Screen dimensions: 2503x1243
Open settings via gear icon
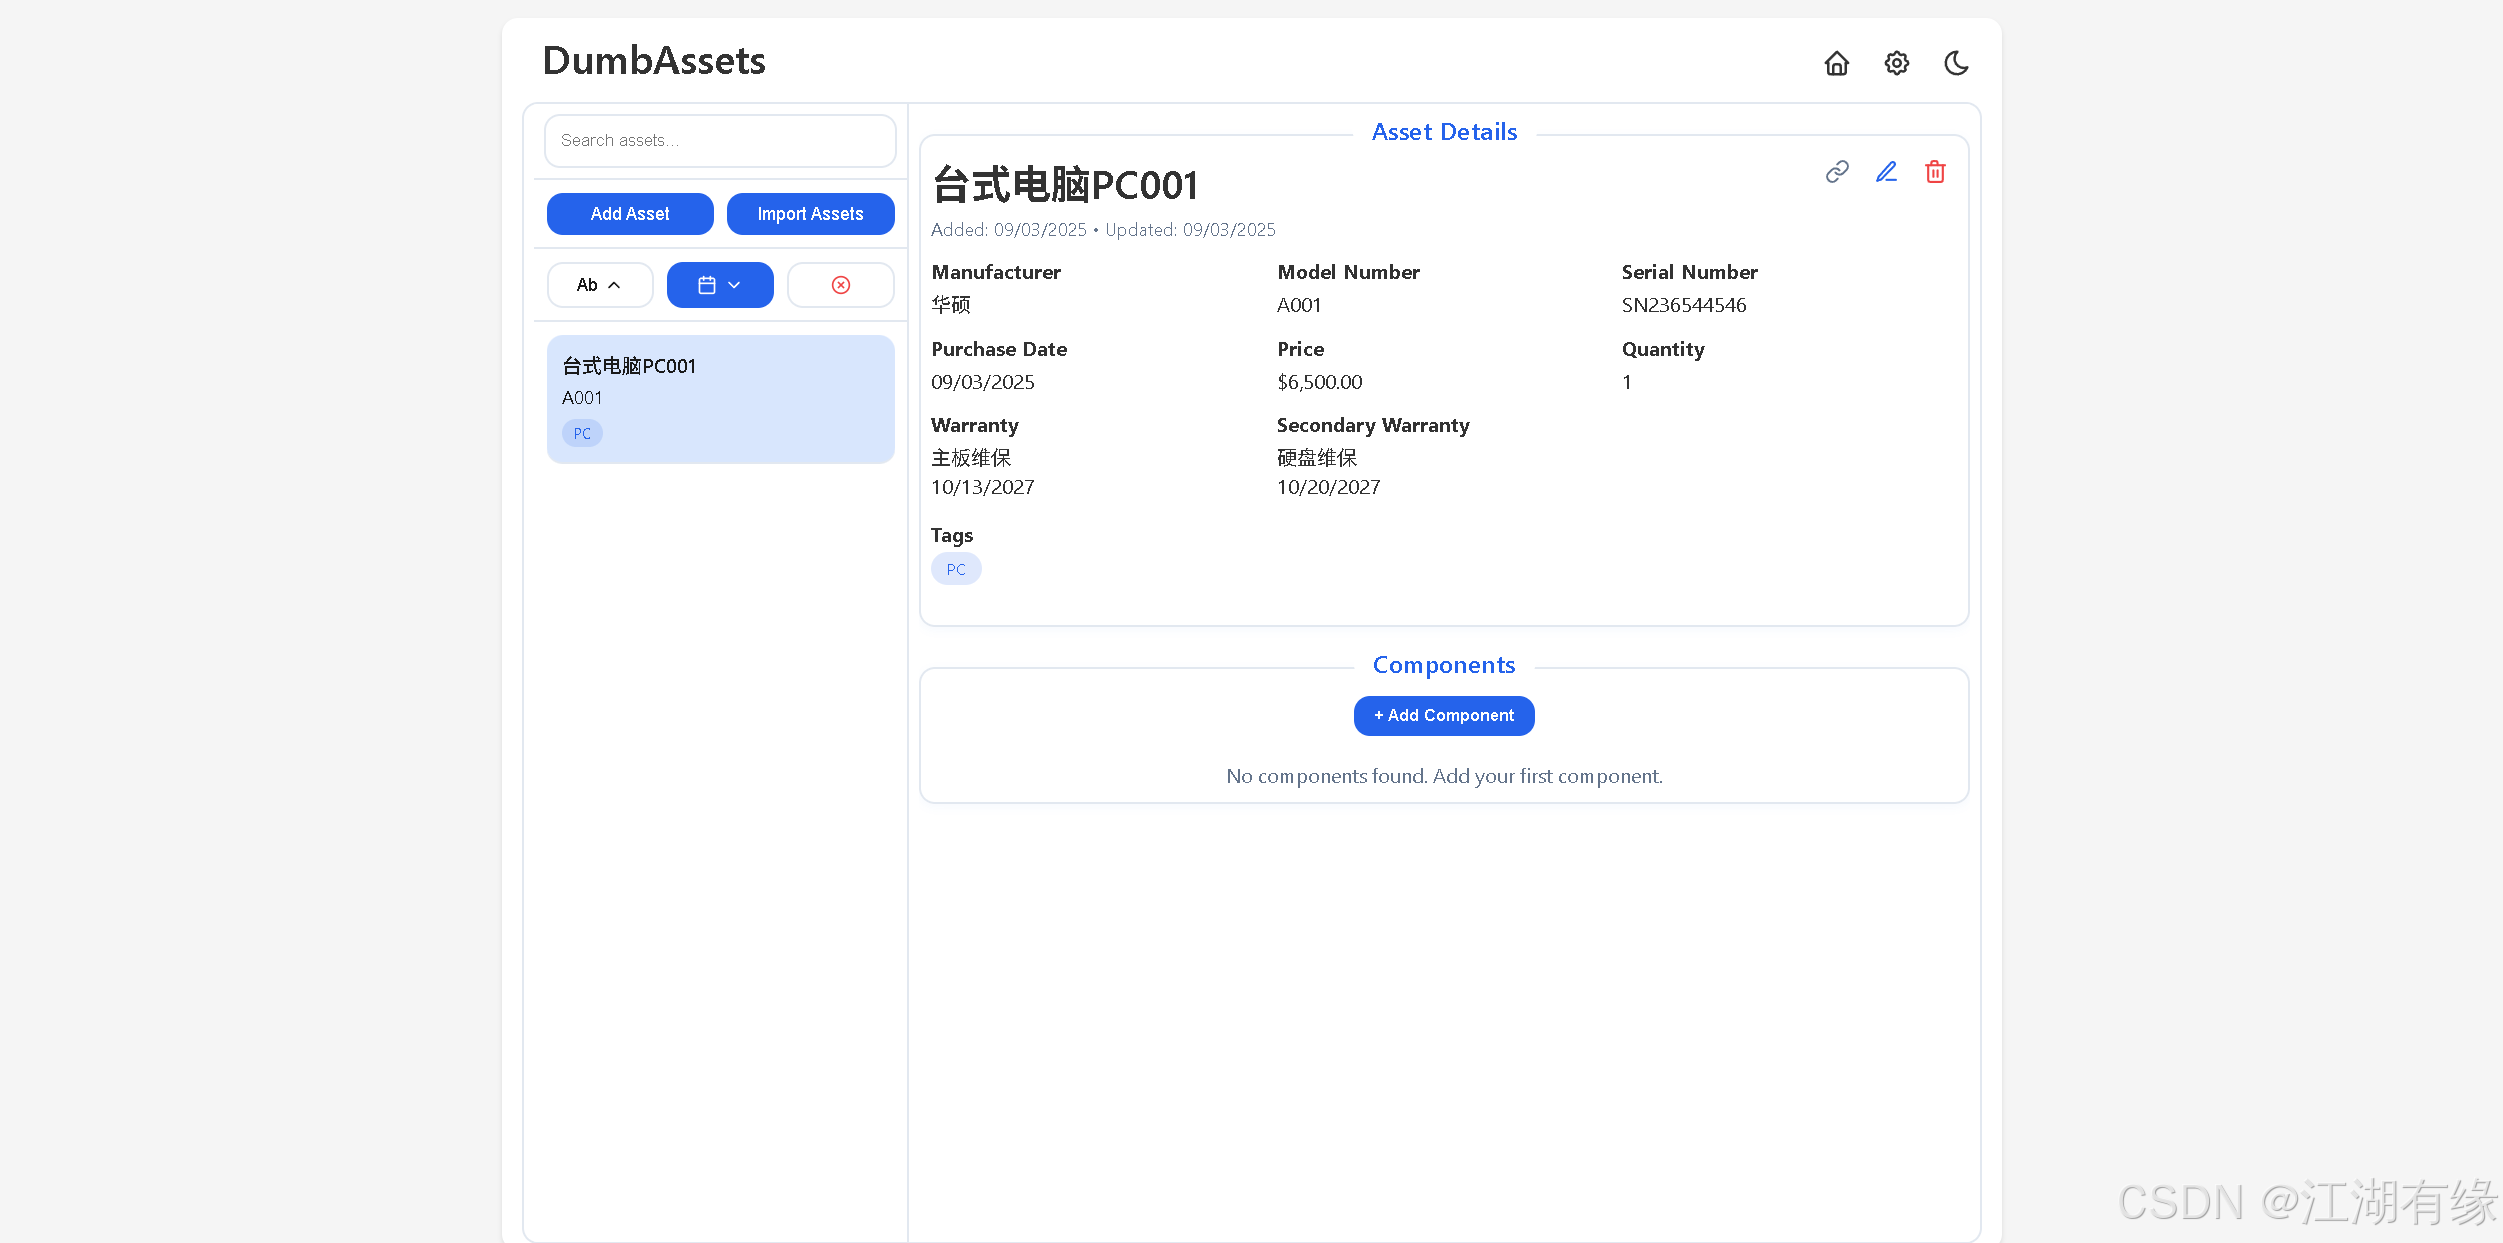coord(1896,64)
